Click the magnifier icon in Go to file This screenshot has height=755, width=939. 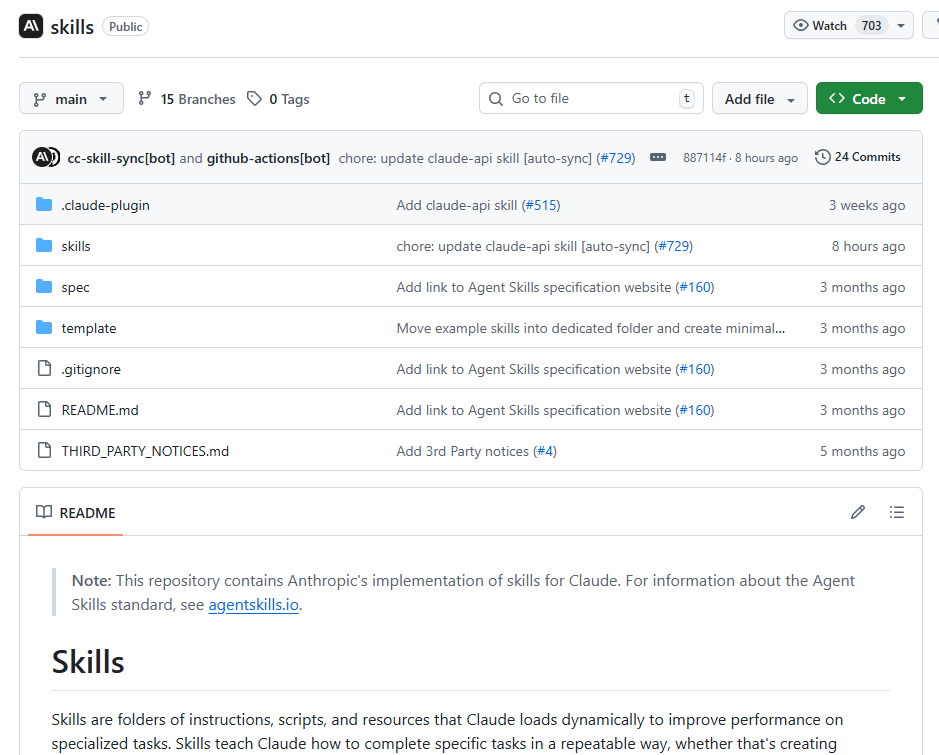pyautogui.click(x=496, y=99)
